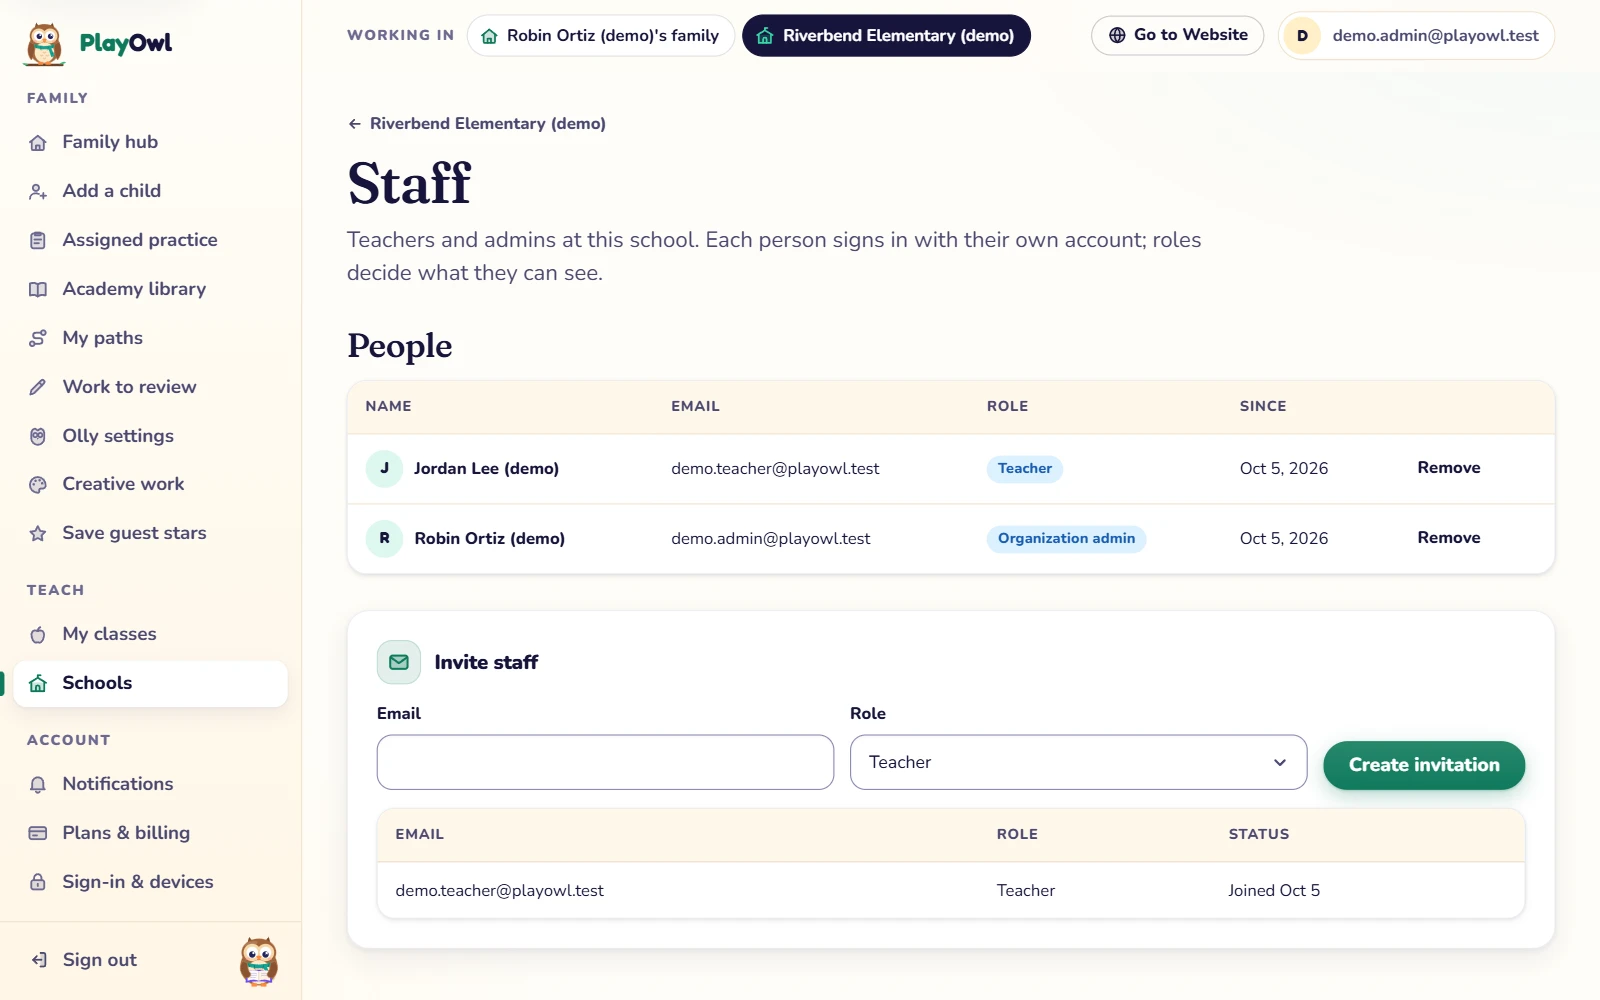The image size is (1600, 1000).
Task: Select the Riverbend Elementary (demo) workspace
Action: 886,36
